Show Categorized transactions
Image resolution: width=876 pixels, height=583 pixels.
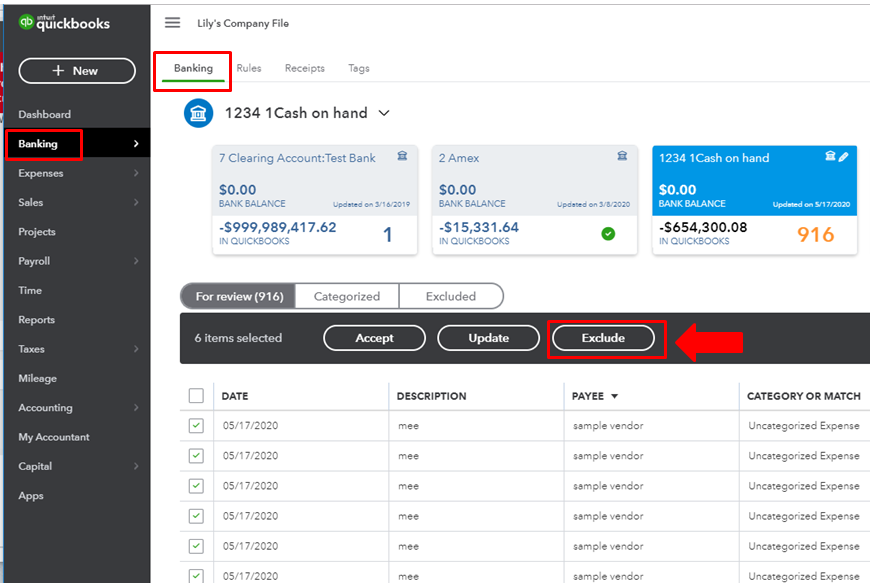[347, 296]
